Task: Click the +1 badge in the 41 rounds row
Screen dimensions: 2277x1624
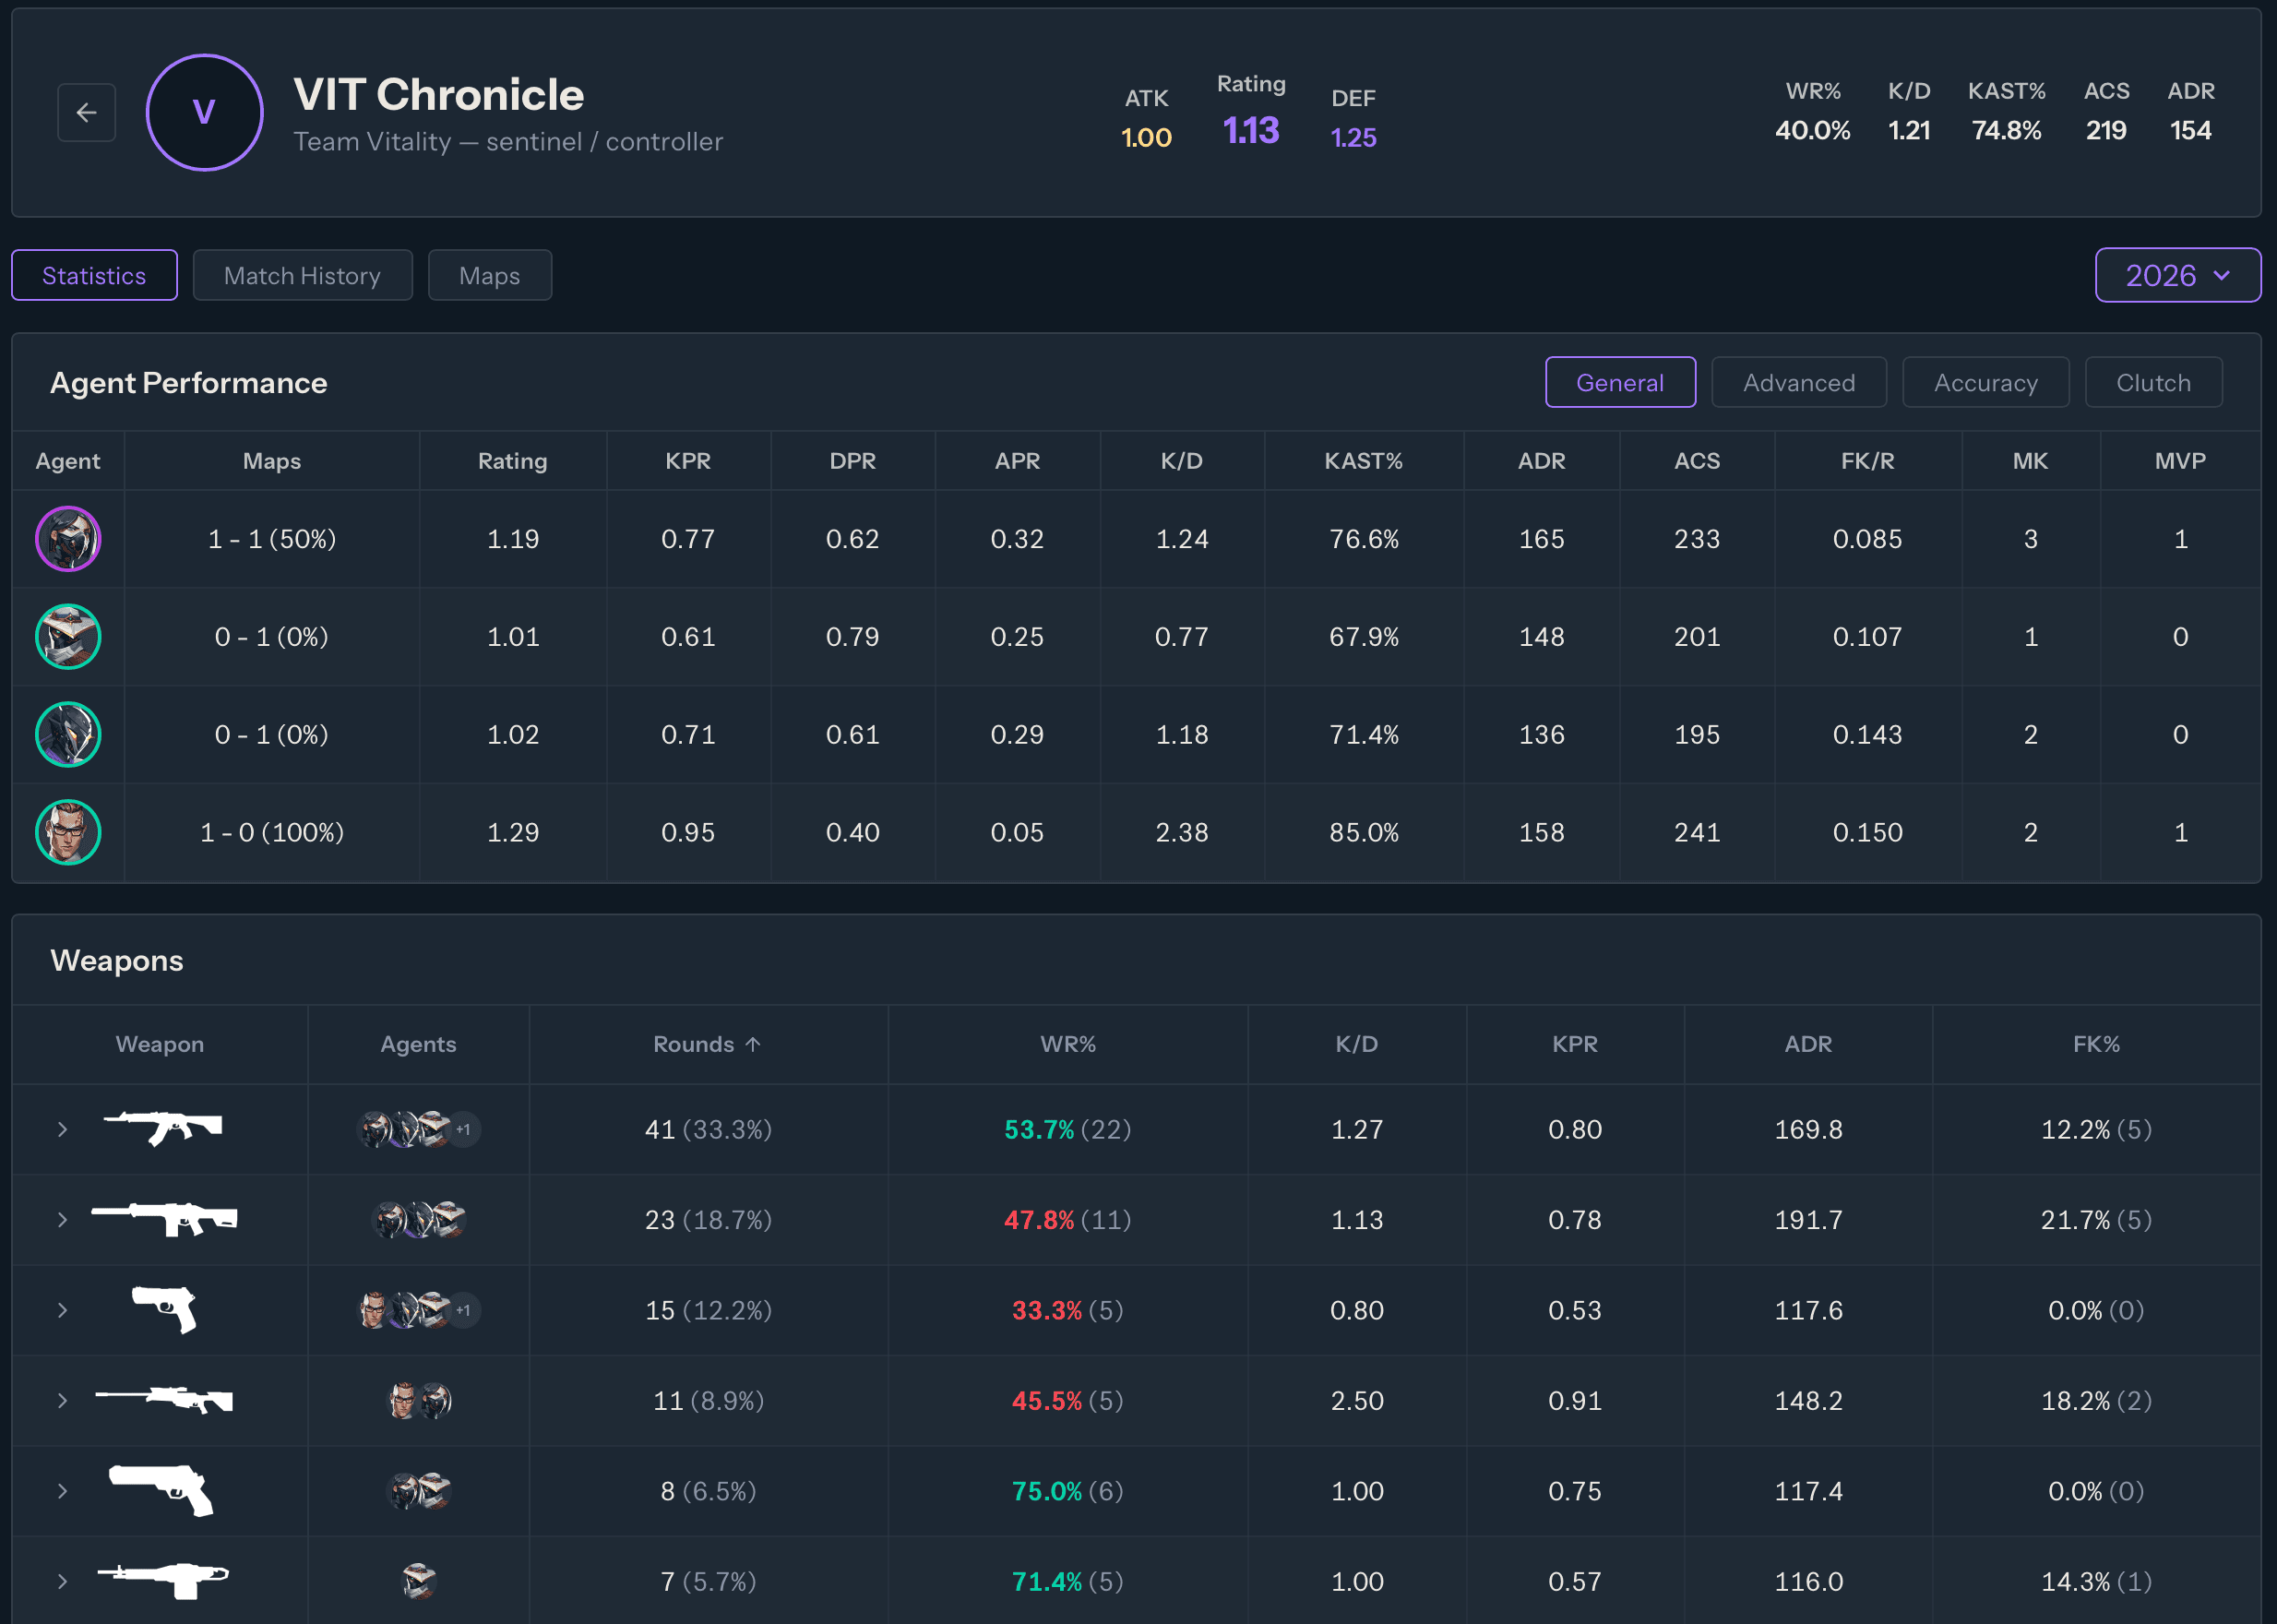Action: [x=463, y=1129]
